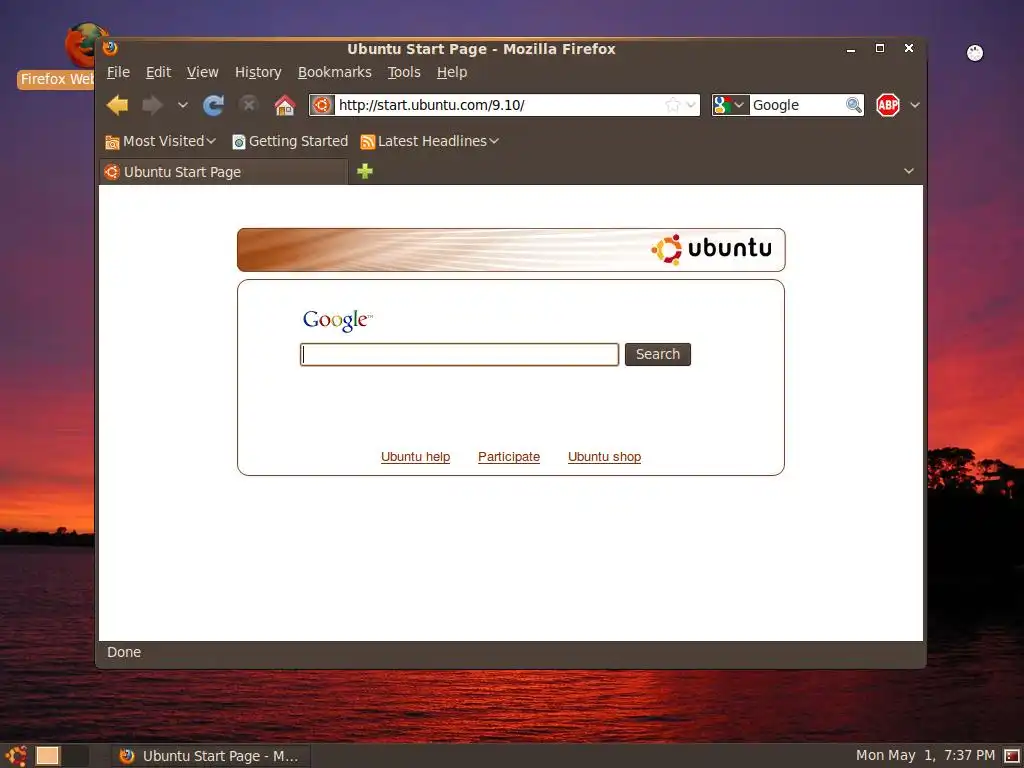Click the Ubuntu Start Page taskbar button
Screen dimensions: 1024x768
[210, 756]
